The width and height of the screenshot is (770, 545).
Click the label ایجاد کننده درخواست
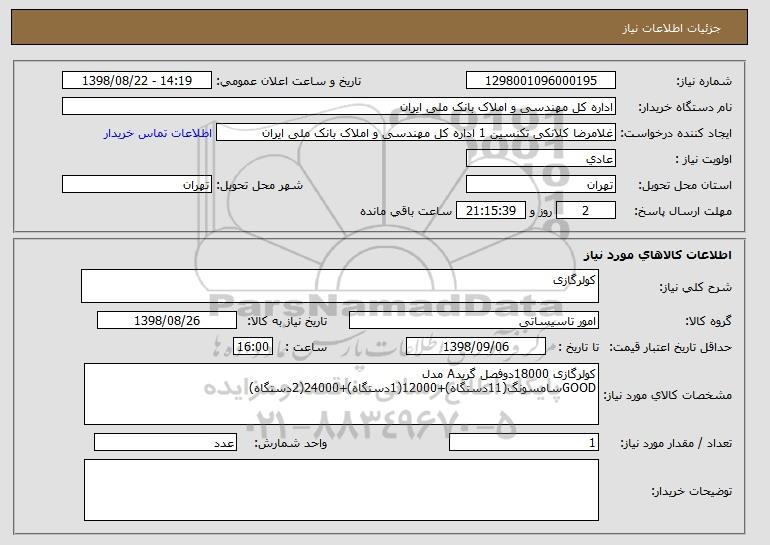point(676,134)
